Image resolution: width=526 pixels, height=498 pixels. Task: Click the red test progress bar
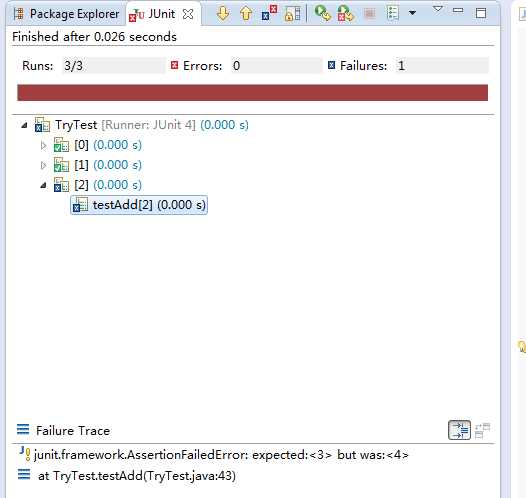click(253, 93)
